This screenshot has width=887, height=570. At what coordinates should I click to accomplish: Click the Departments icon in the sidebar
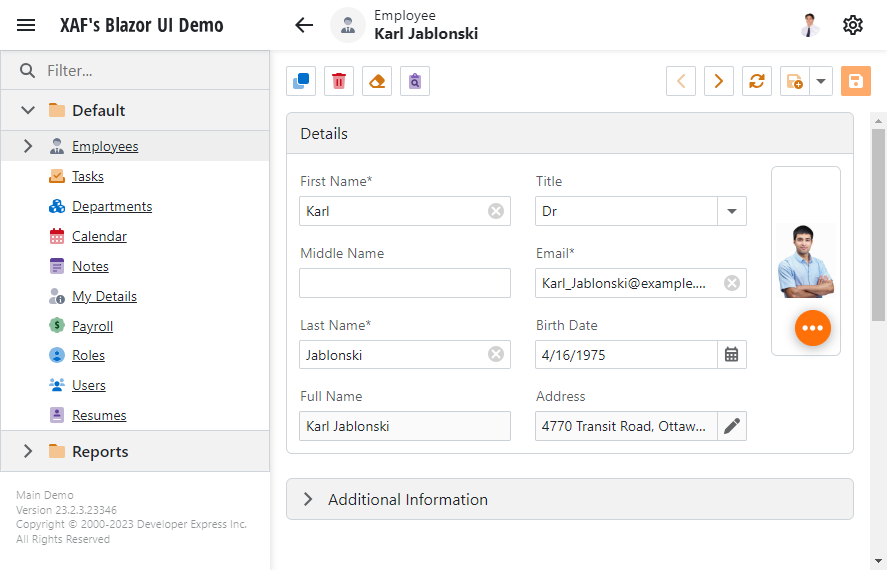[x=57, y=206]
